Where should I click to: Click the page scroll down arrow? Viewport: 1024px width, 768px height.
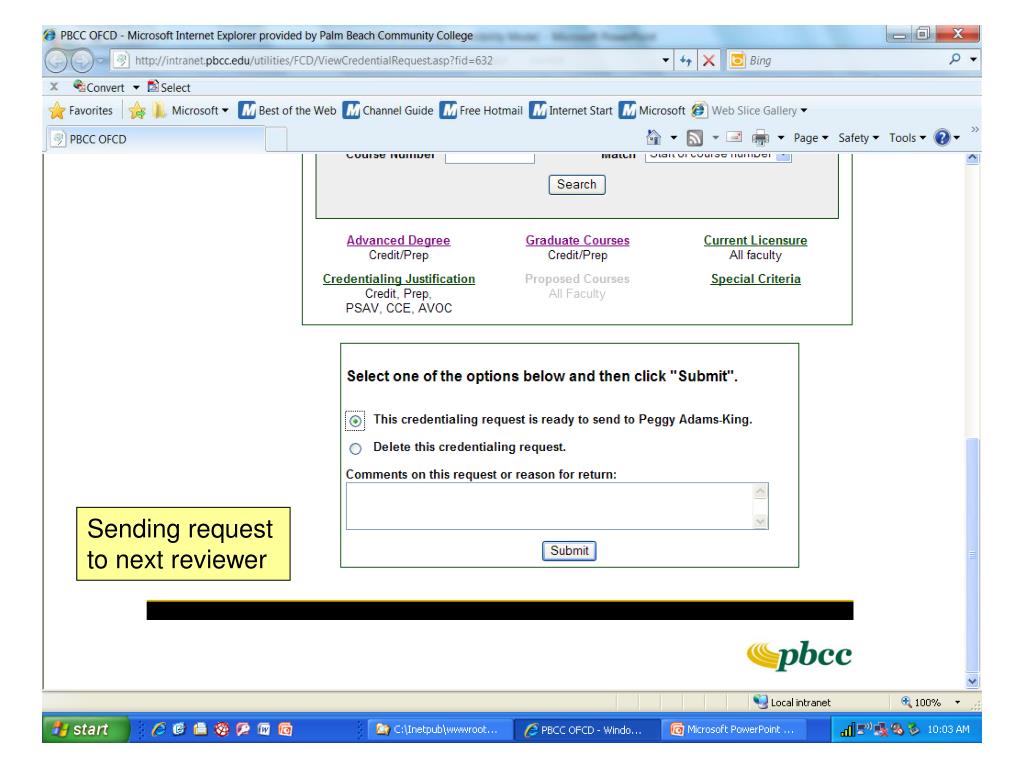point(972,681)
